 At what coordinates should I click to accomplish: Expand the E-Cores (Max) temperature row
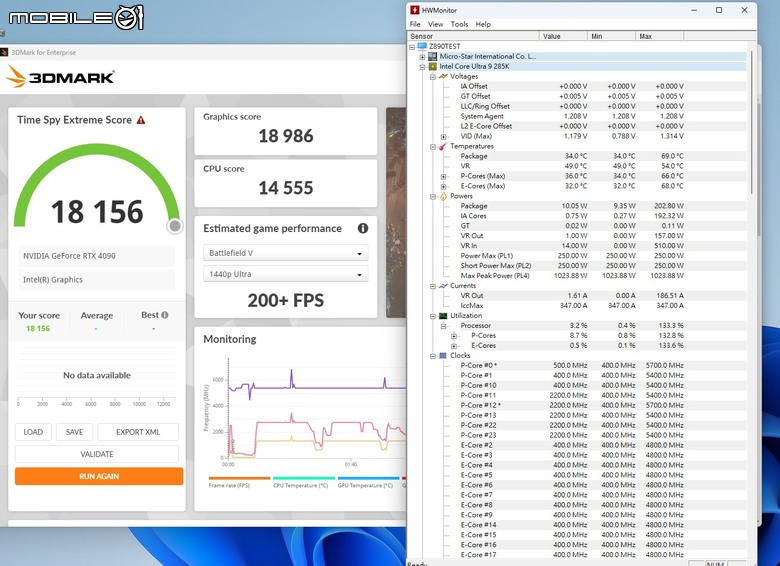[x=443, y=186]
